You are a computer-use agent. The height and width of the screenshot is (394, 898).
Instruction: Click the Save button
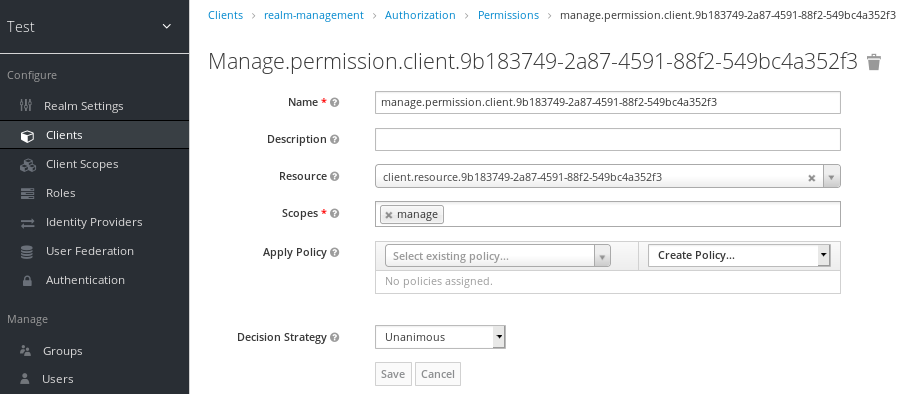pyautogui.click(x=393, y=374)
